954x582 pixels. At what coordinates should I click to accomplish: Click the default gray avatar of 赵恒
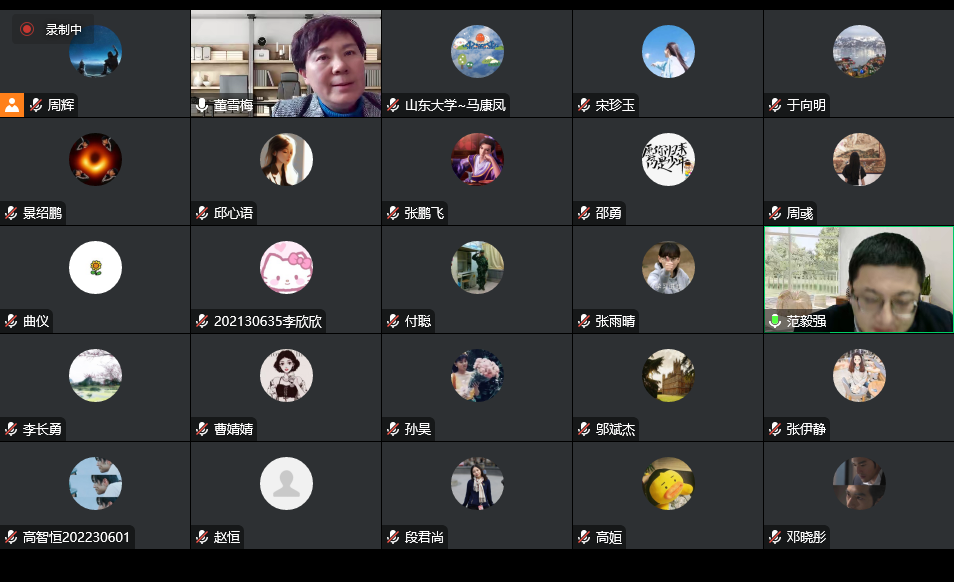(x=286, y=483)
